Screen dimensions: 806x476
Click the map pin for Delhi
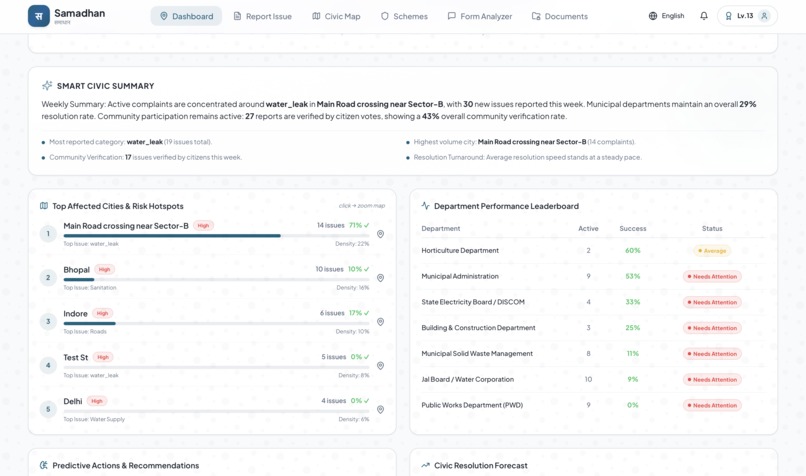pyautogui.click(x=380, y=410)
